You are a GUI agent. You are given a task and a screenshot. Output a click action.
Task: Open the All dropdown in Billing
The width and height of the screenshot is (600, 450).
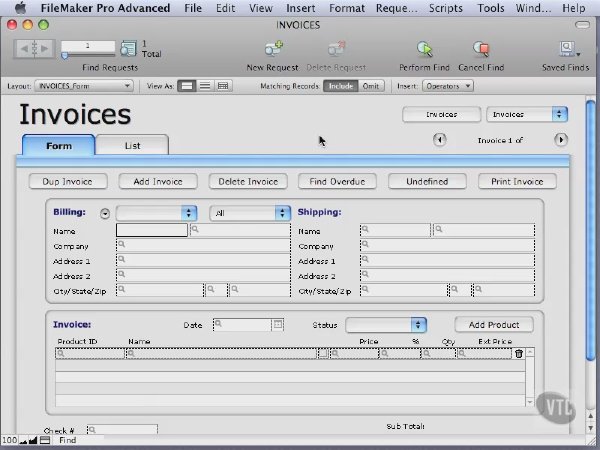coord(250,213)
